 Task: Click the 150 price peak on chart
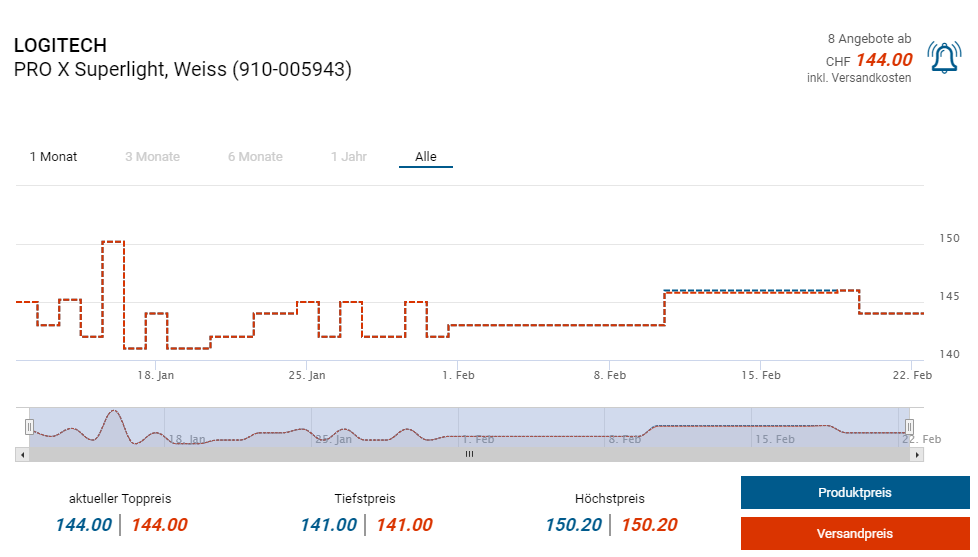point(113,242)
